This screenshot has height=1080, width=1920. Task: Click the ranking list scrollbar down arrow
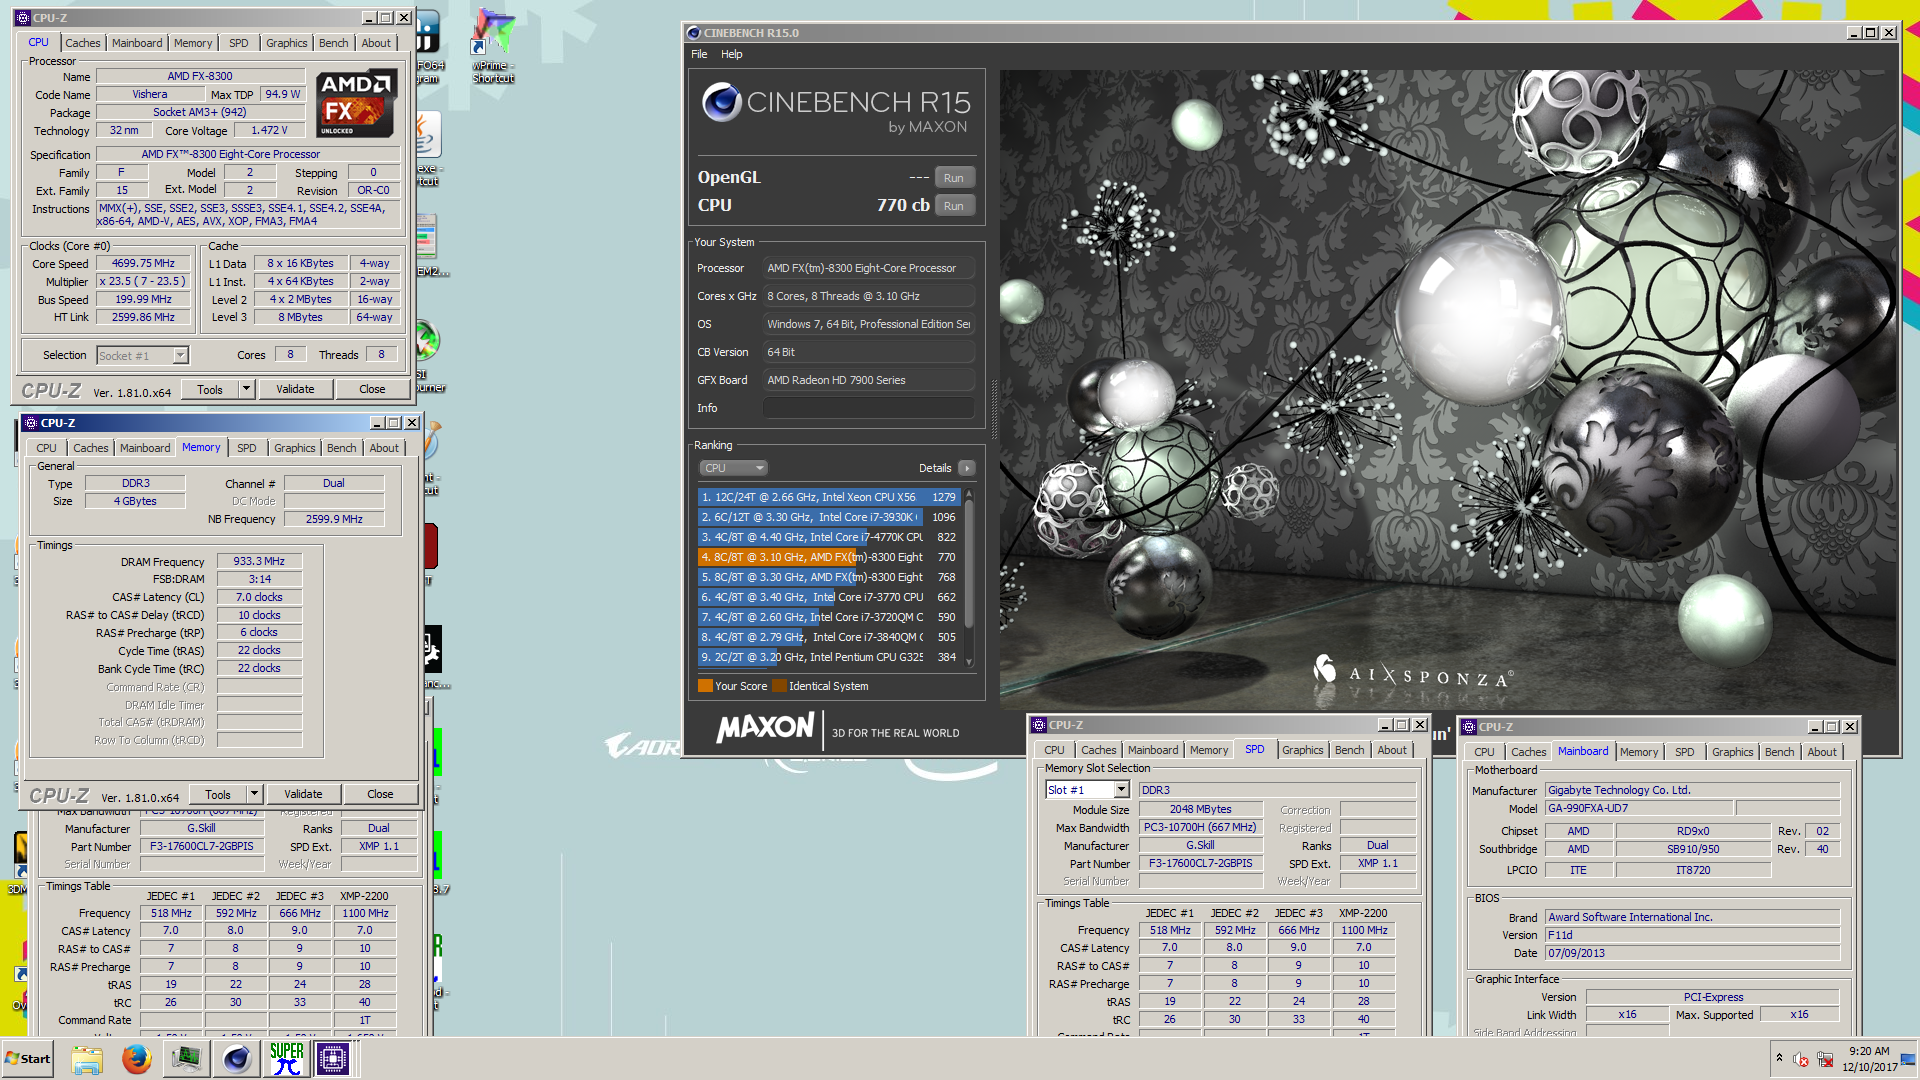point(969,661)
